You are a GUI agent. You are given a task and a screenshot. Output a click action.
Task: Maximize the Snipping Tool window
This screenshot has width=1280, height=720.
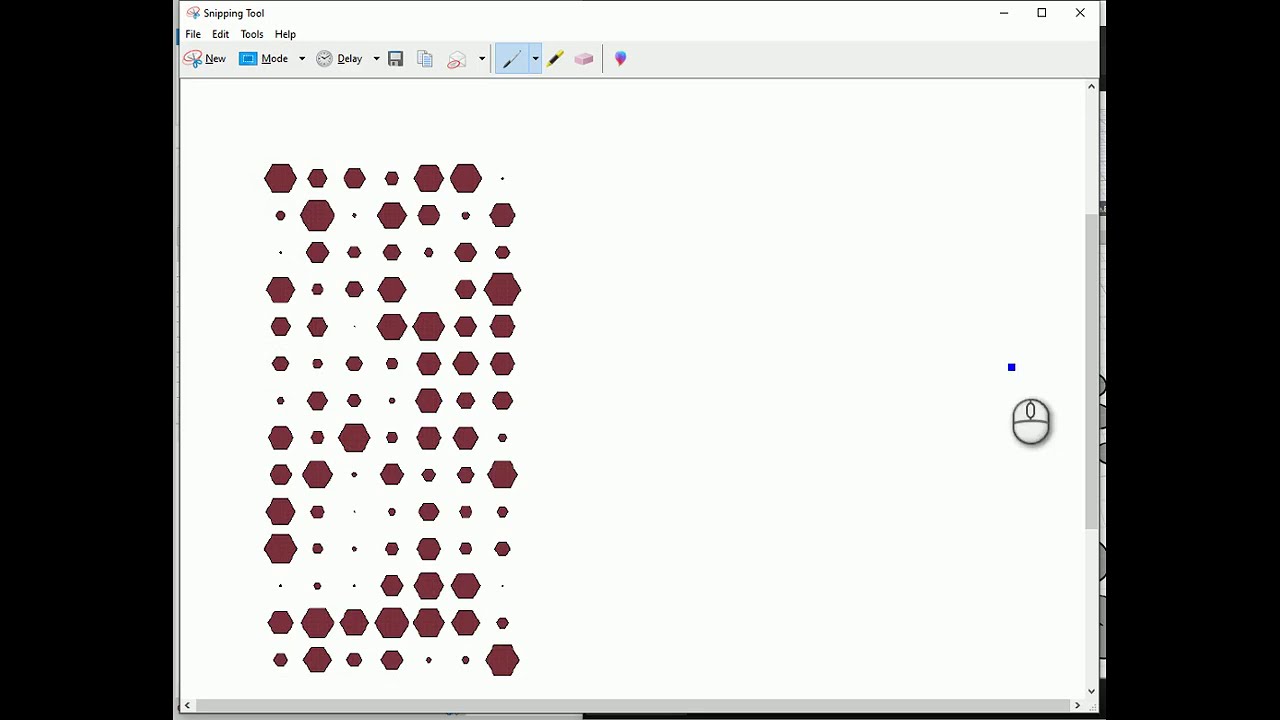[x=1041, y=13]
